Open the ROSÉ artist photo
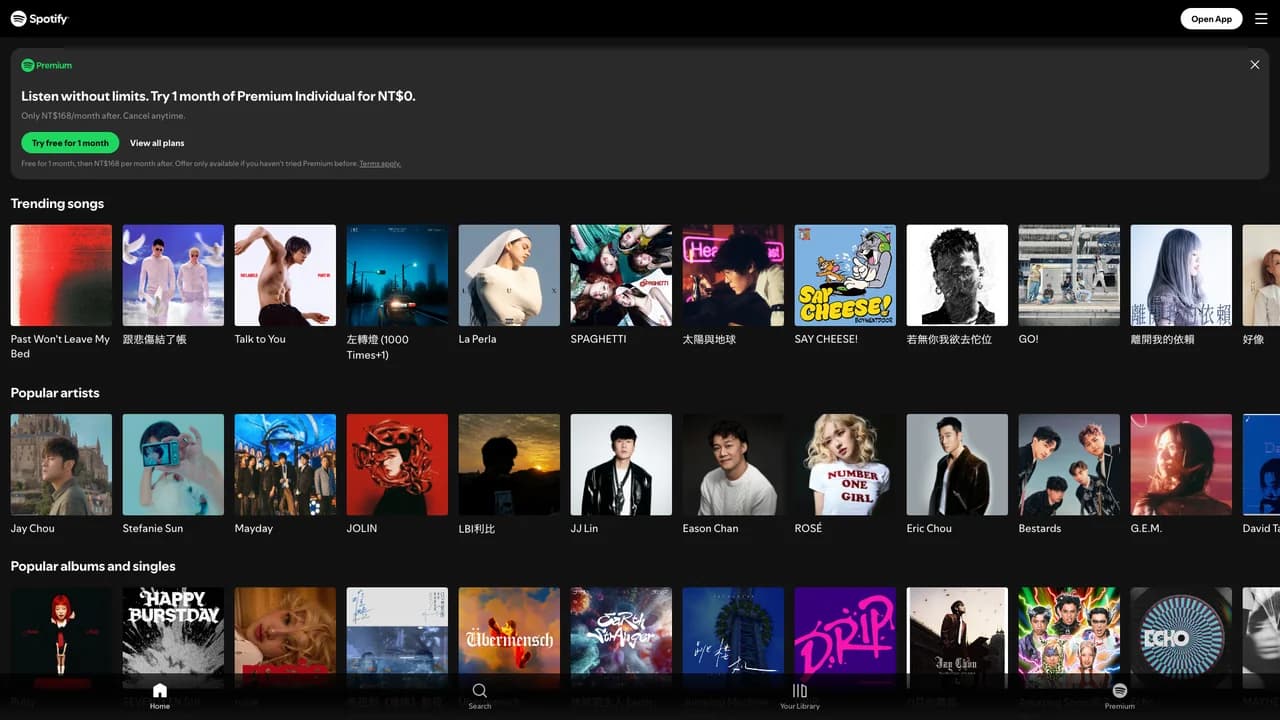The image size is (1280, 720). coord(845,465)
